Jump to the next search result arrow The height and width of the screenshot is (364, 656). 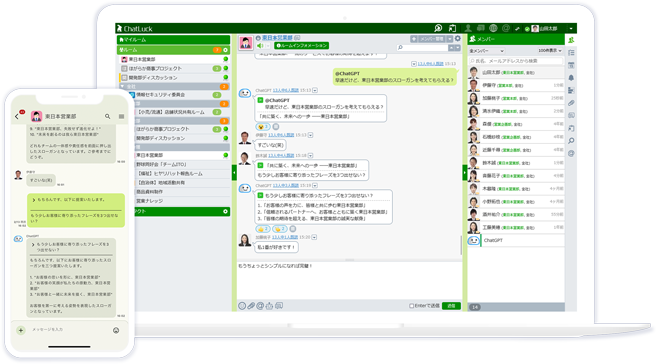coord(457,48)
